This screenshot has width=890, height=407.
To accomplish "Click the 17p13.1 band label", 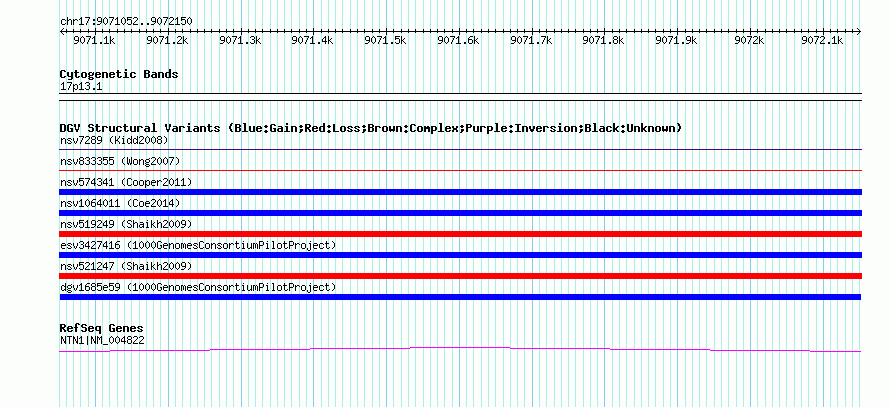I will [x=81, y=87].
